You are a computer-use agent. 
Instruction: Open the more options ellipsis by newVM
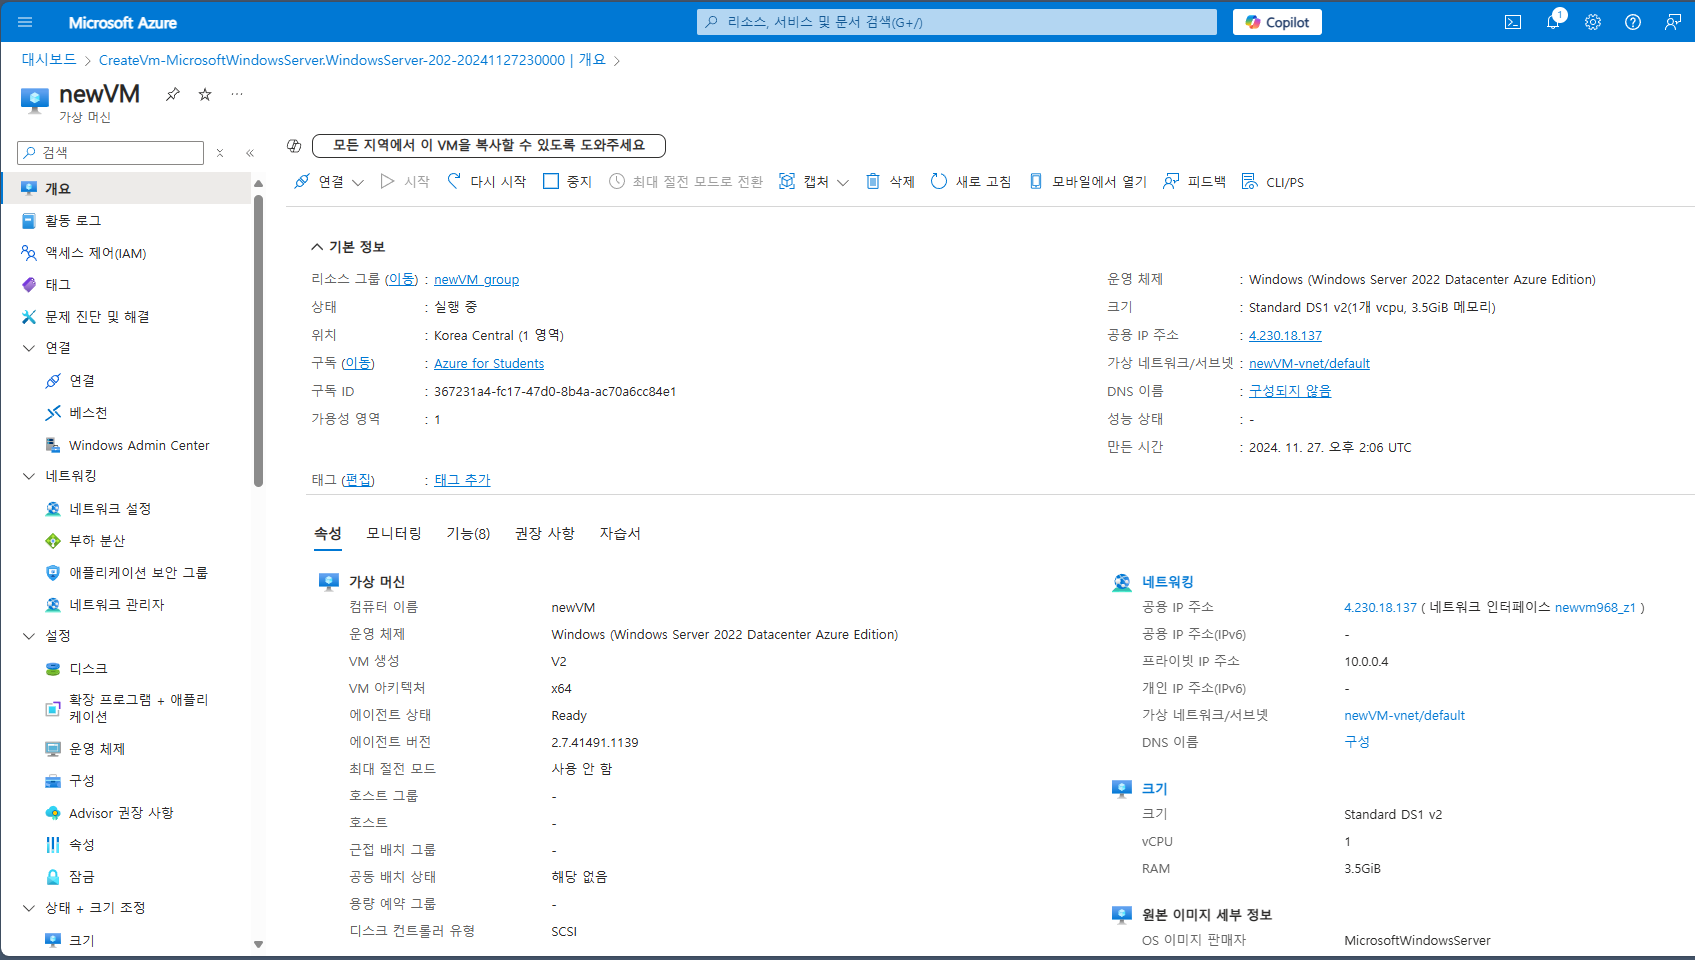237,94
